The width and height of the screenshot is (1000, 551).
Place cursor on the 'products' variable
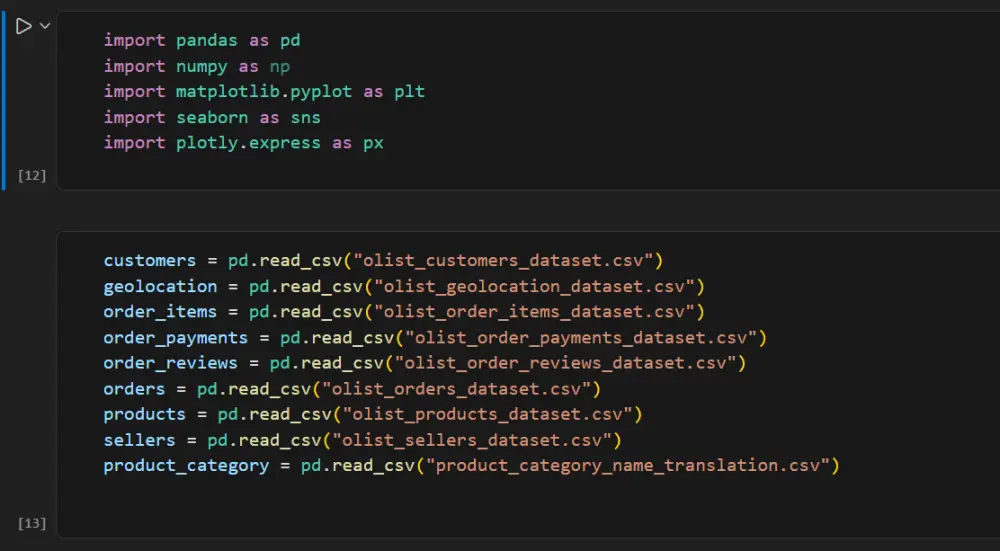pos(144,414)
